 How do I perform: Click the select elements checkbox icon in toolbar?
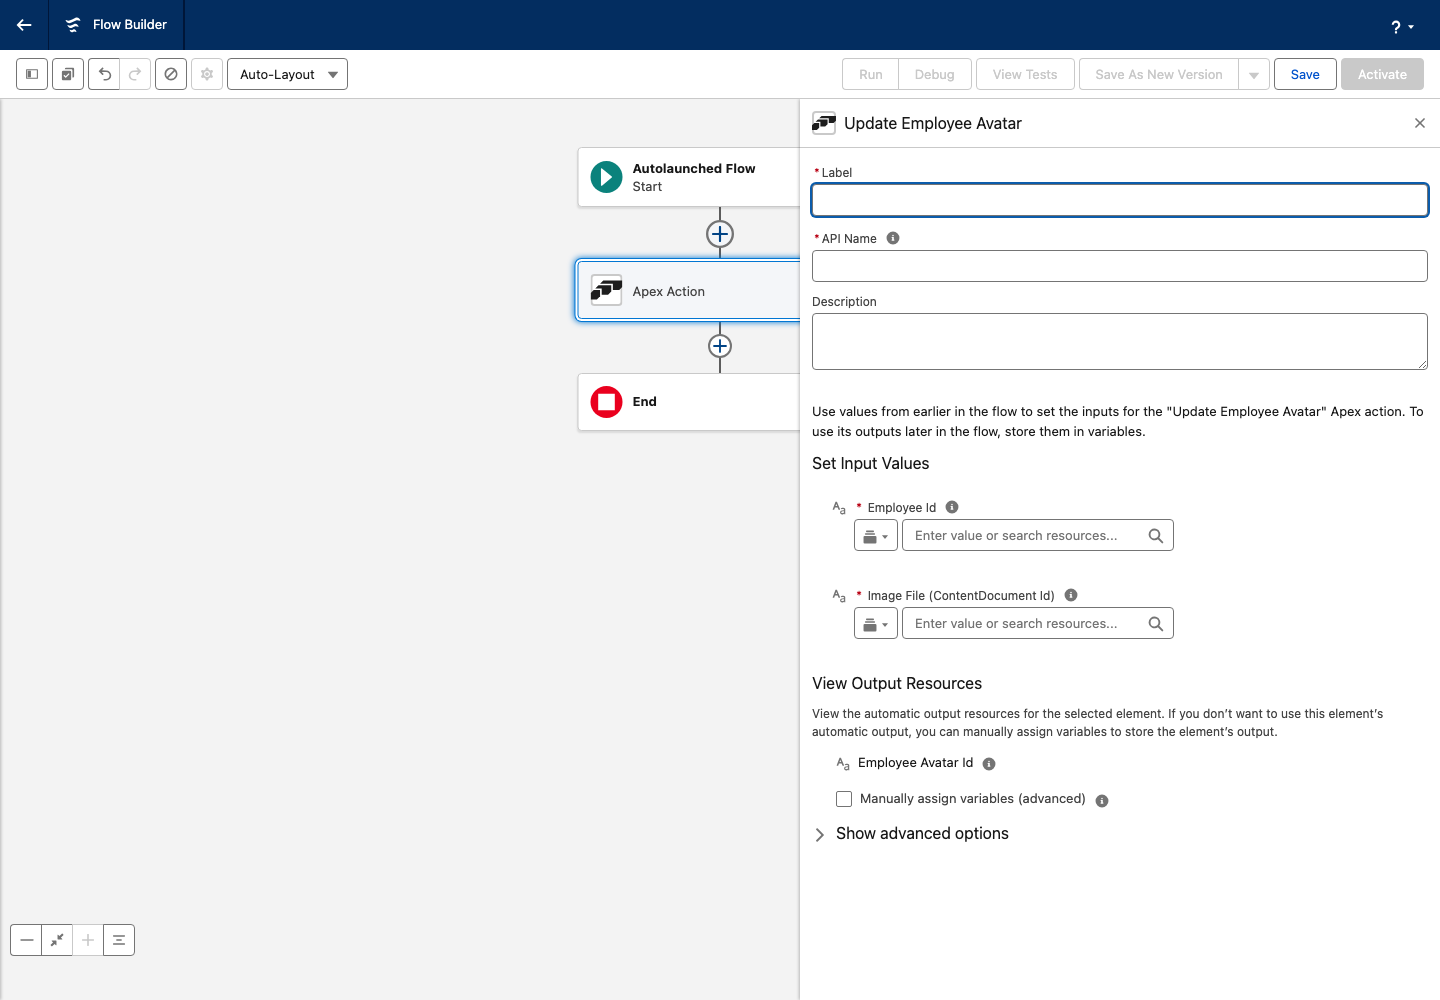(x=68, y=74)
